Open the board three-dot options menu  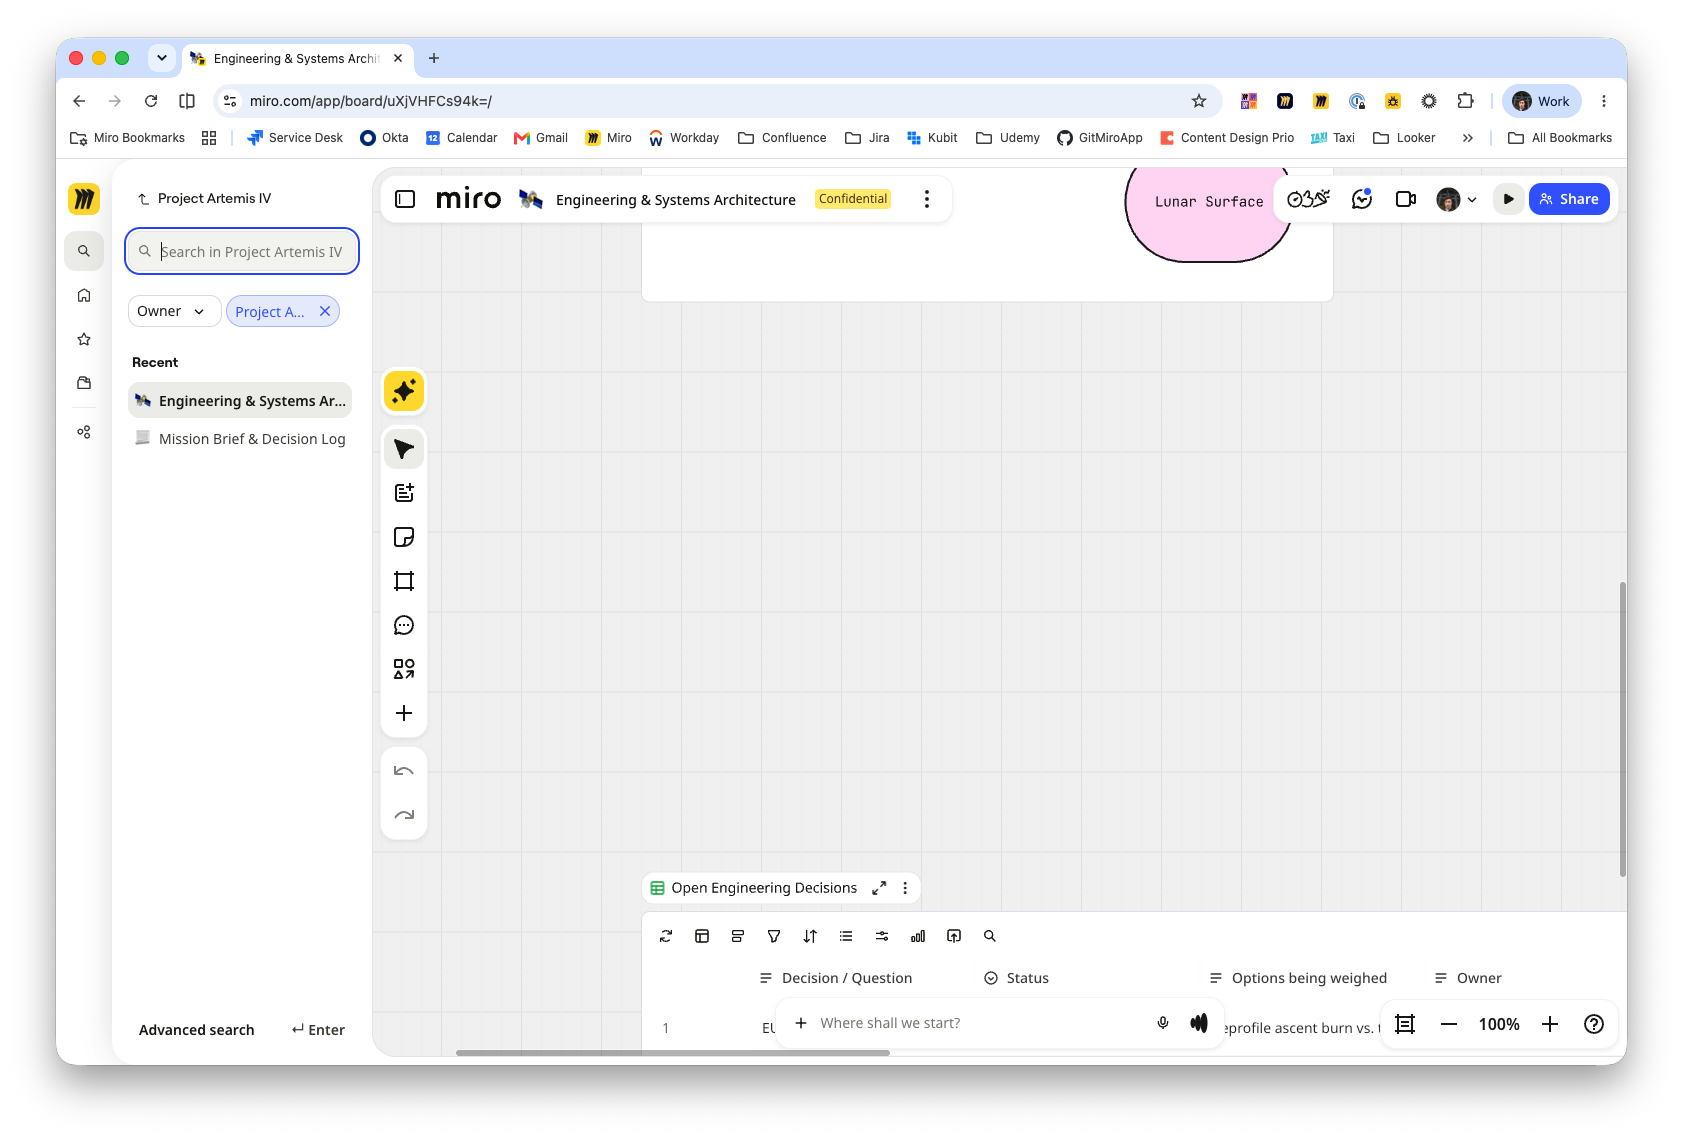tap(927, 199)
